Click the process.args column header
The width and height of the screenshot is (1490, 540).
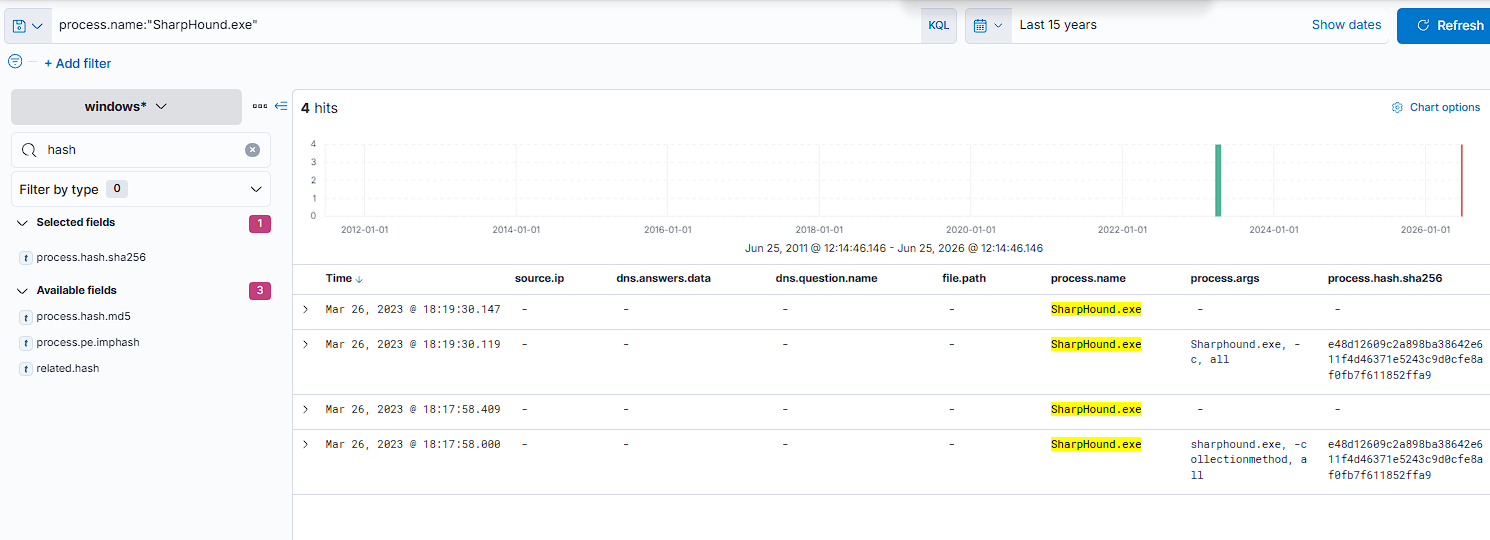coord(1225,278)
